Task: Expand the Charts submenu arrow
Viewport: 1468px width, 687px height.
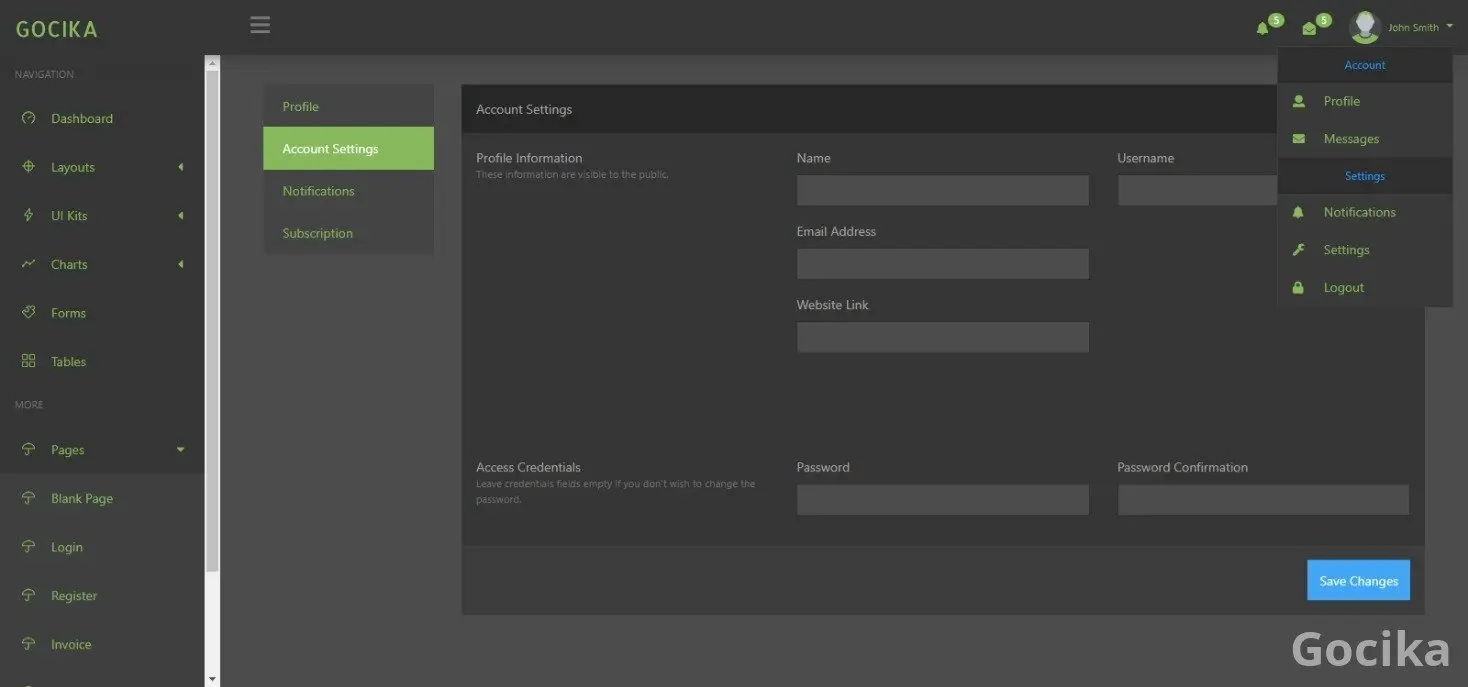Action: [181, 264]
